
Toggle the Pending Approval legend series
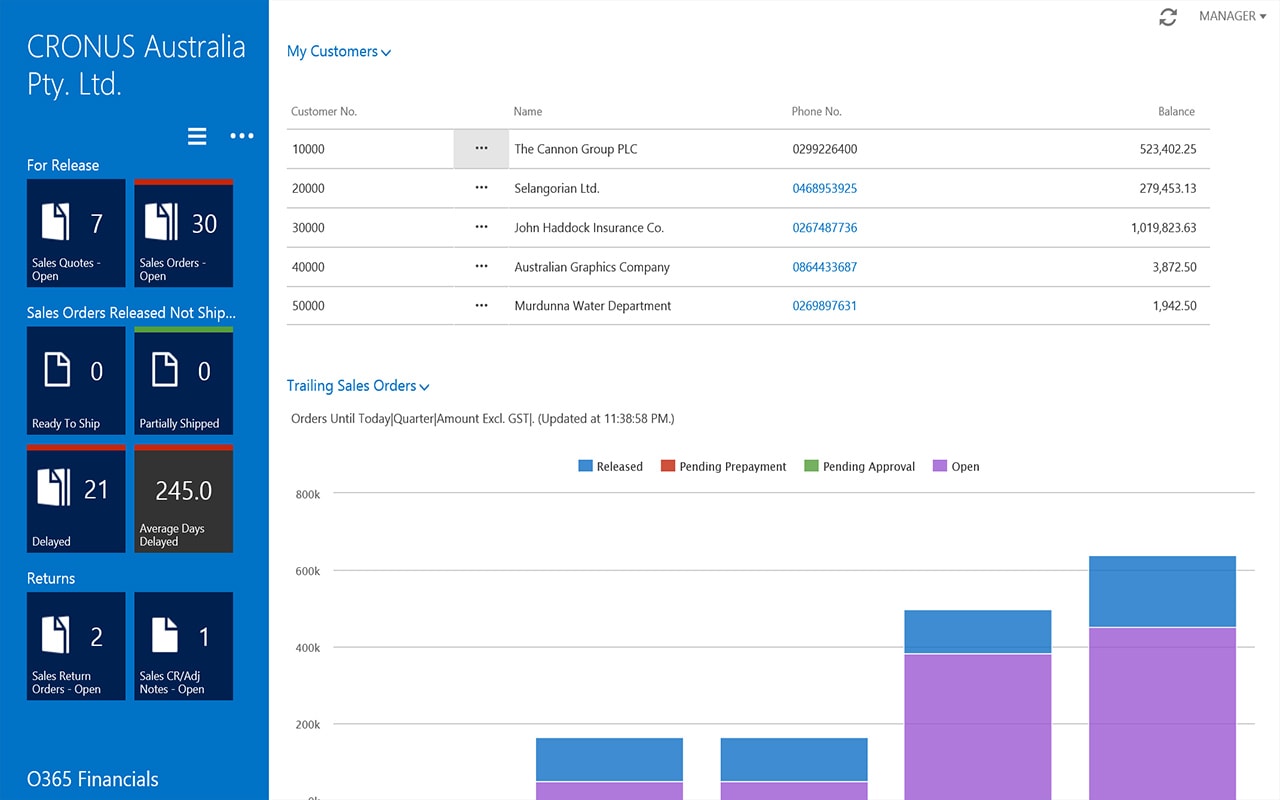860,467
